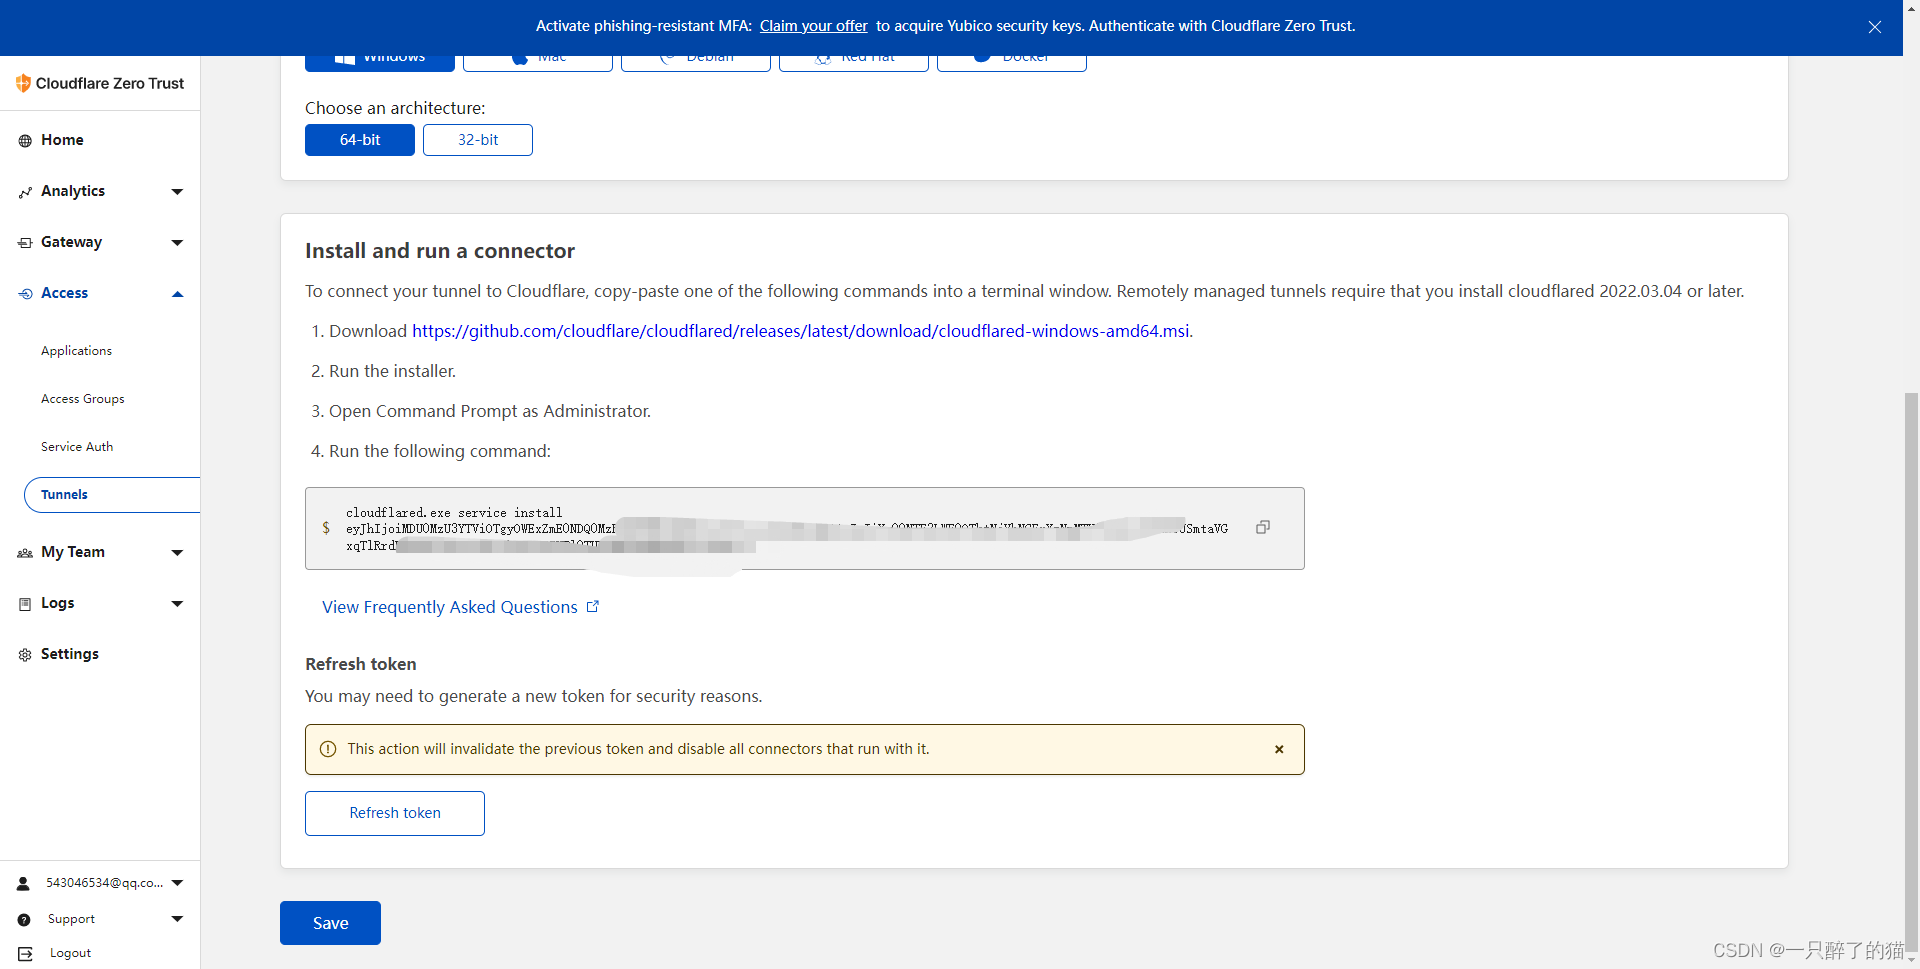Click the 'Install and run a connector' heading
Image resolution: width=1920 pixels, height=969 pixels.
click(440, 251)
